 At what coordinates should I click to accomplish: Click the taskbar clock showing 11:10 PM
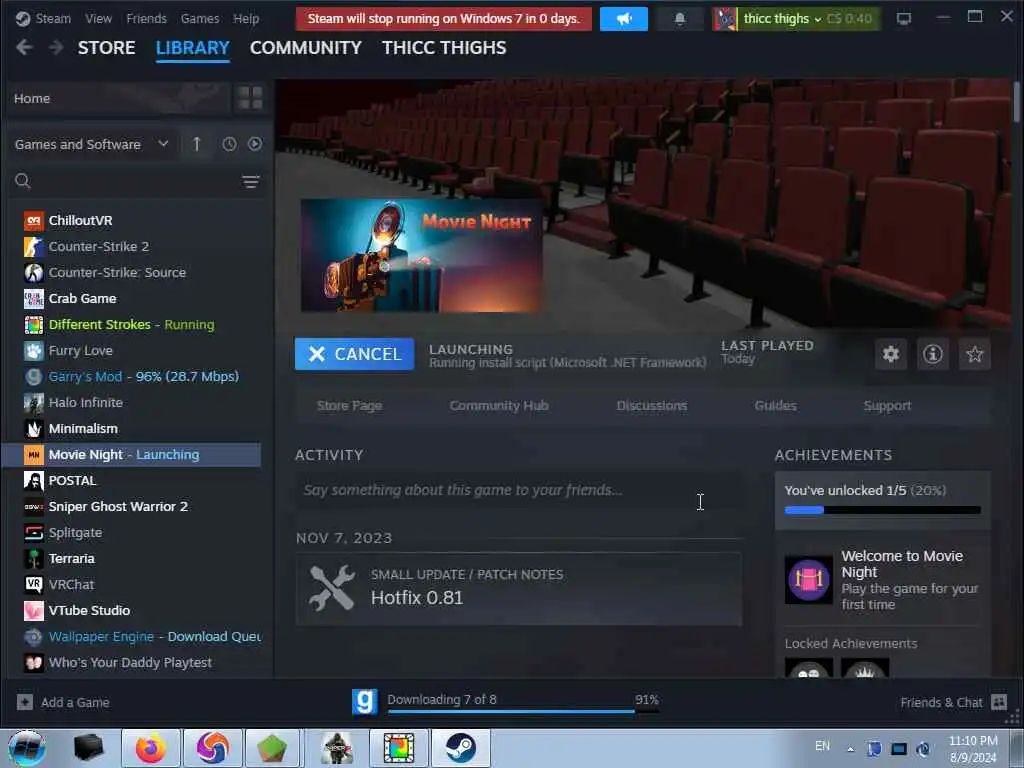[x=973, y=749]
